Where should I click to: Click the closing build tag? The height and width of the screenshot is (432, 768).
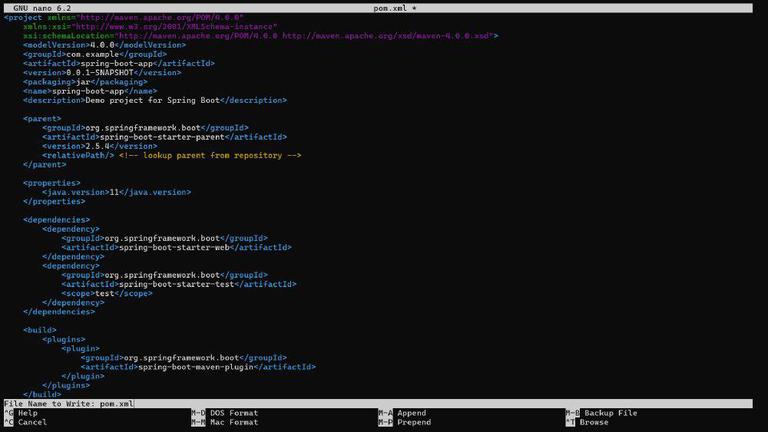[42, 394]
